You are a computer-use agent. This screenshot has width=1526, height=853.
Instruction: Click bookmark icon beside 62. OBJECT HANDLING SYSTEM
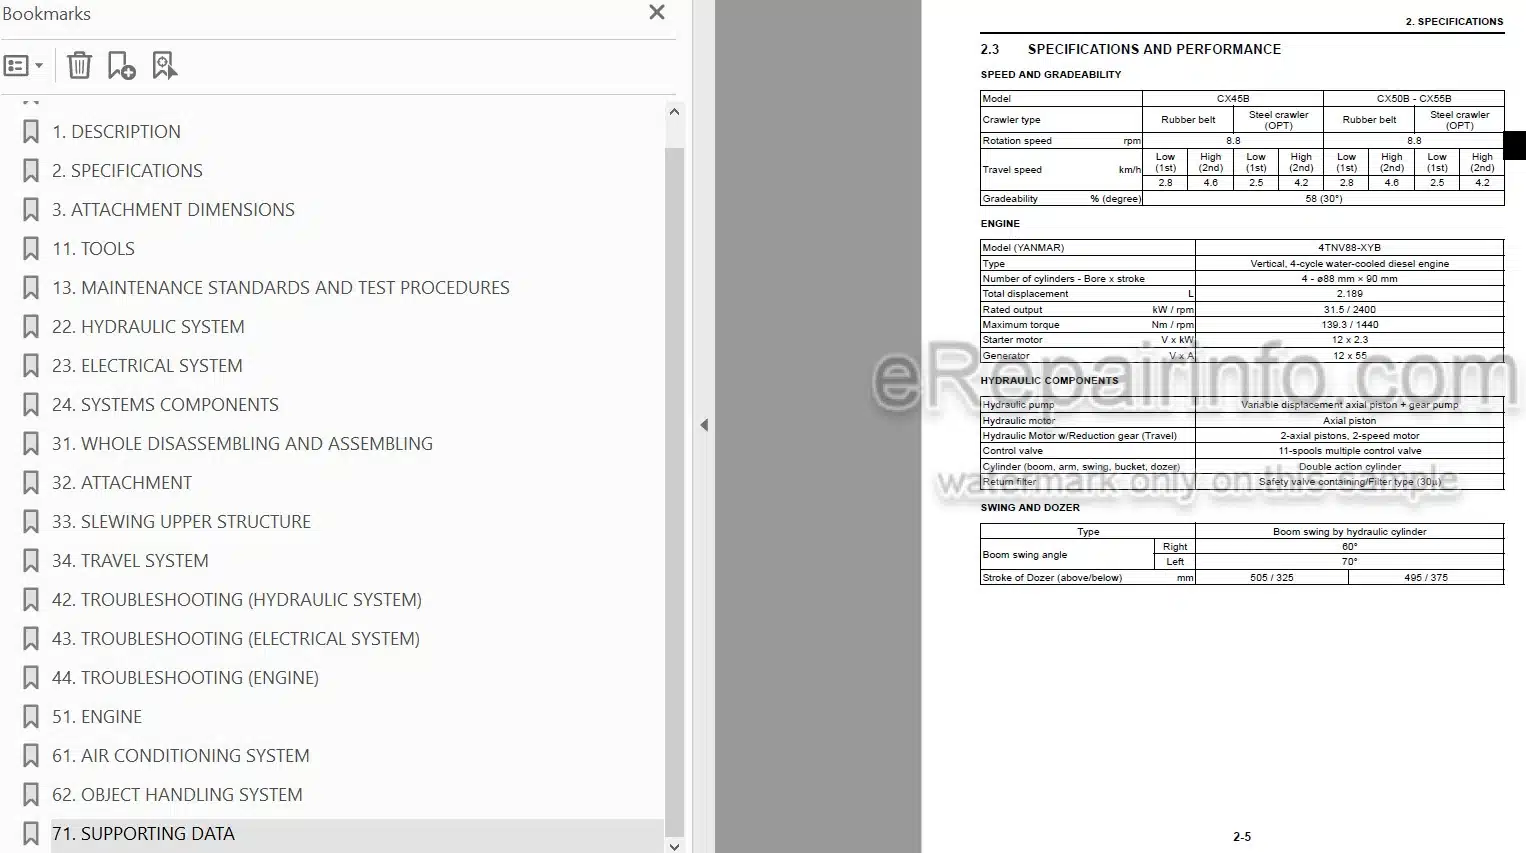click(31, 795)
